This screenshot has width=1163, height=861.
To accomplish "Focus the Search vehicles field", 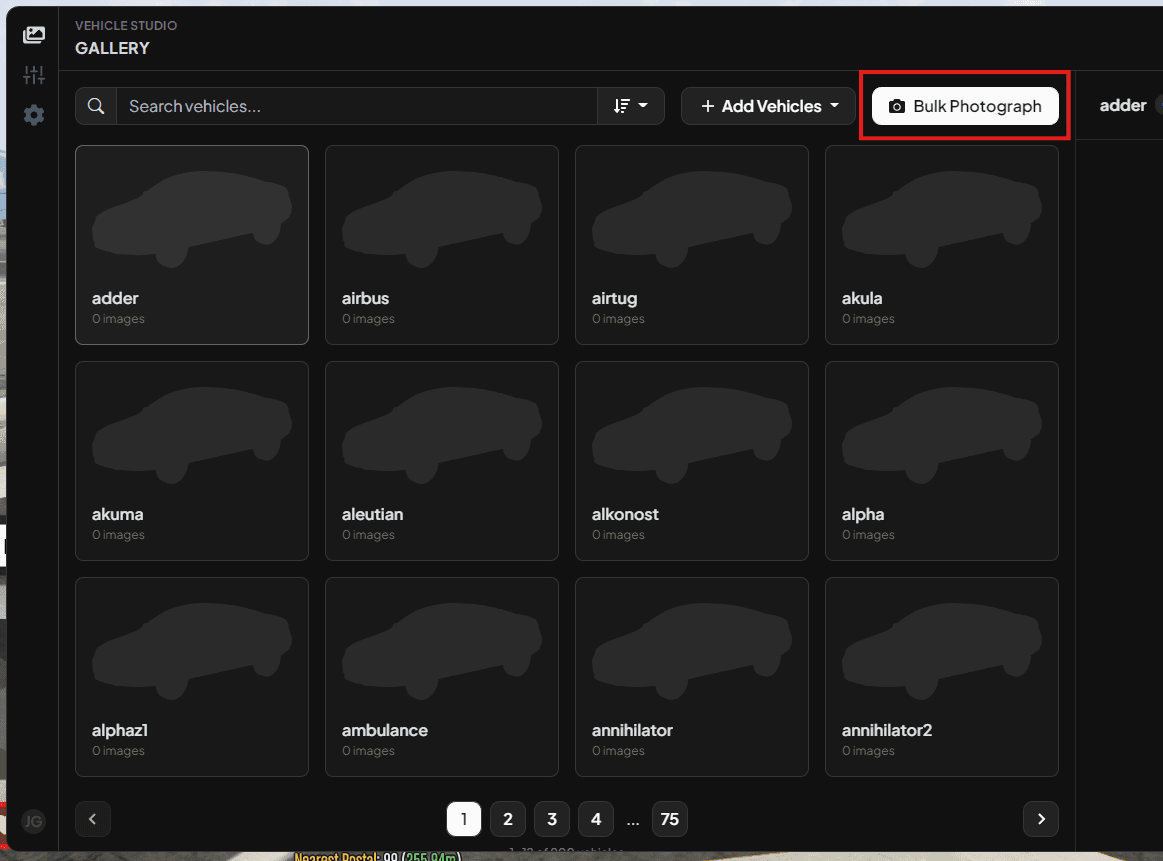I will (357, 106).
